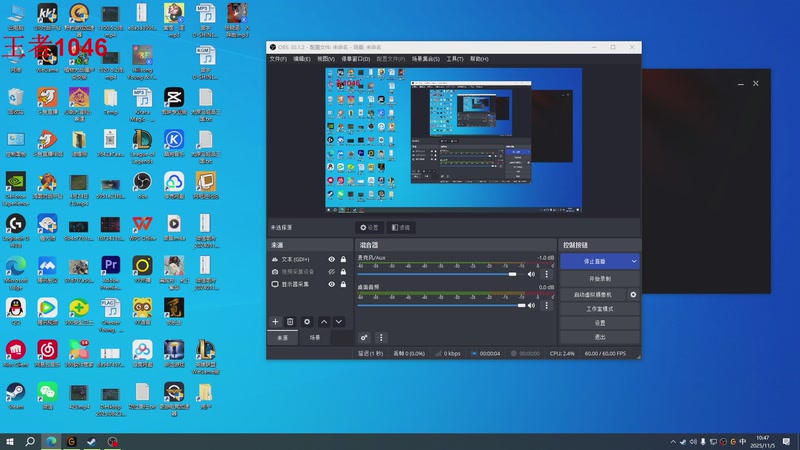Image resolution: width=800 pixels, height=450 pixels.
Task: Mute the 麦克风/Aux audio channel
Action: [532, 274]
